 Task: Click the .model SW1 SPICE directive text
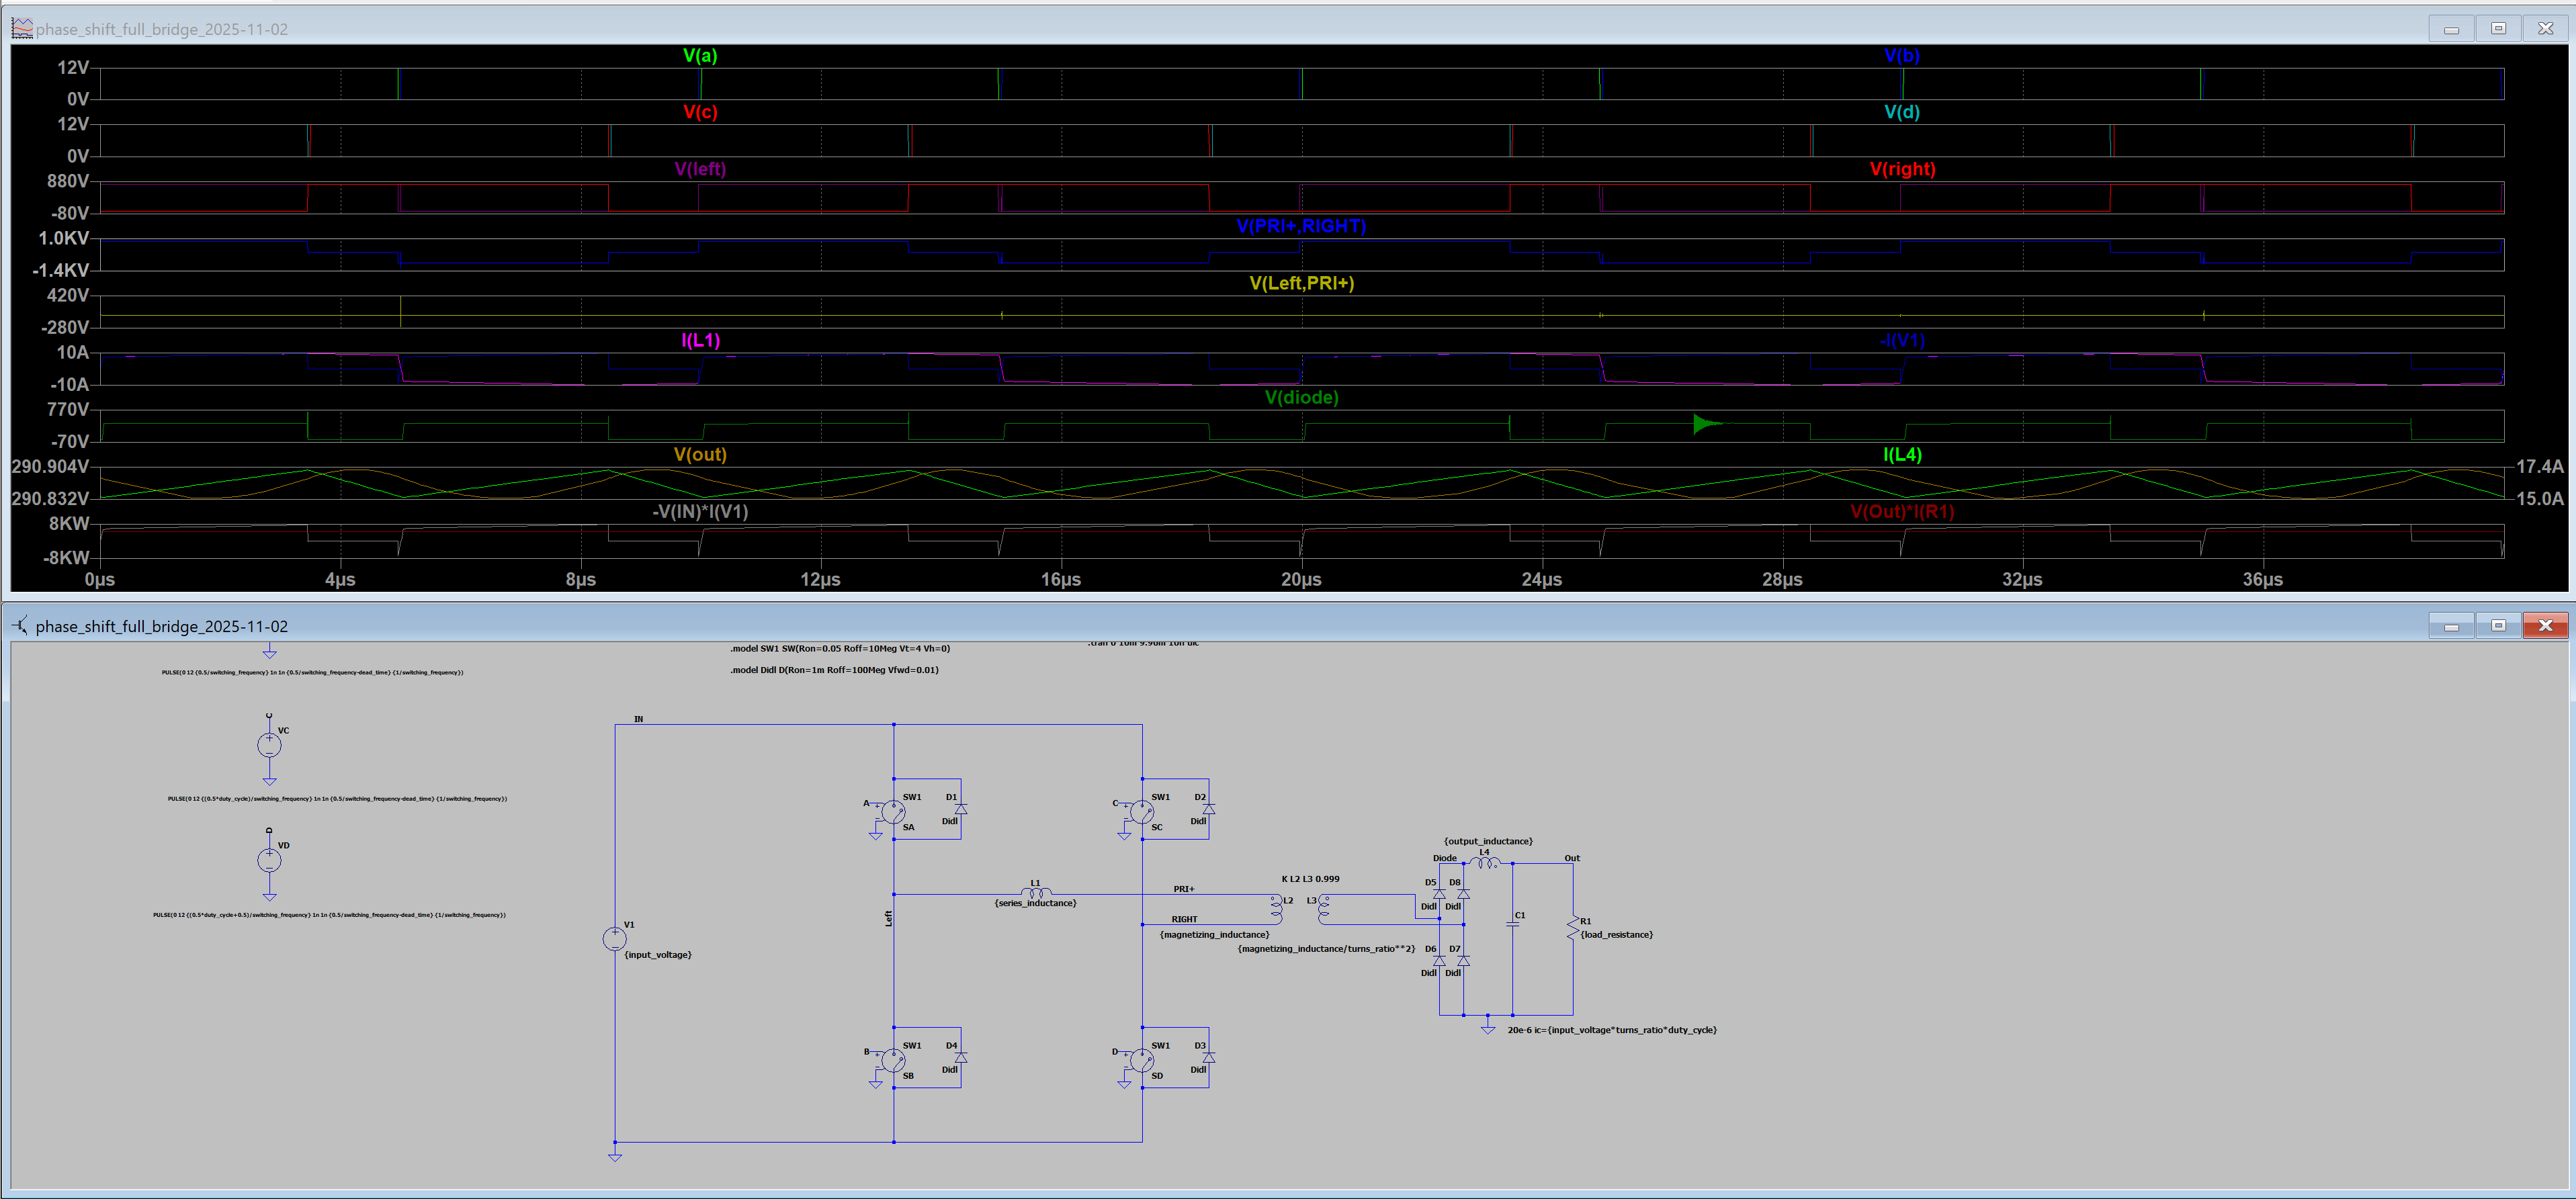click(839, 648)
